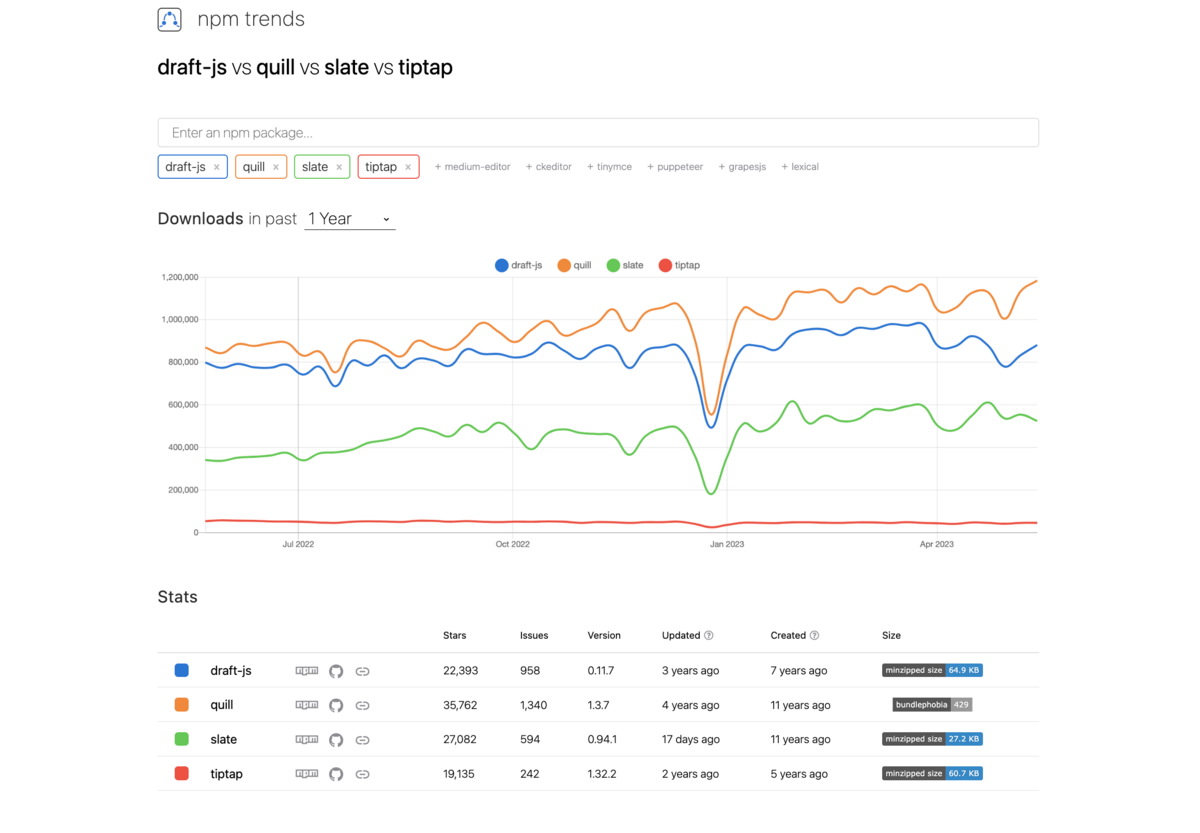Open tiptap minzipped size 60.7 KB badge

(932, 774)
